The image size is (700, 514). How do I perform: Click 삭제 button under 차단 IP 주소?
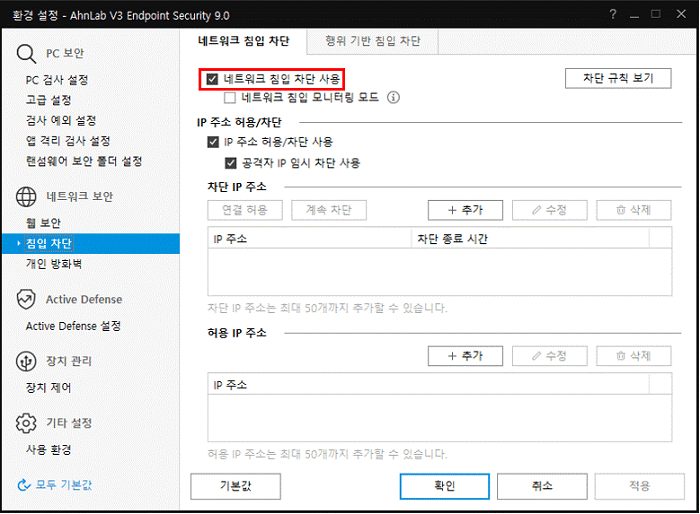click(633, 210)
